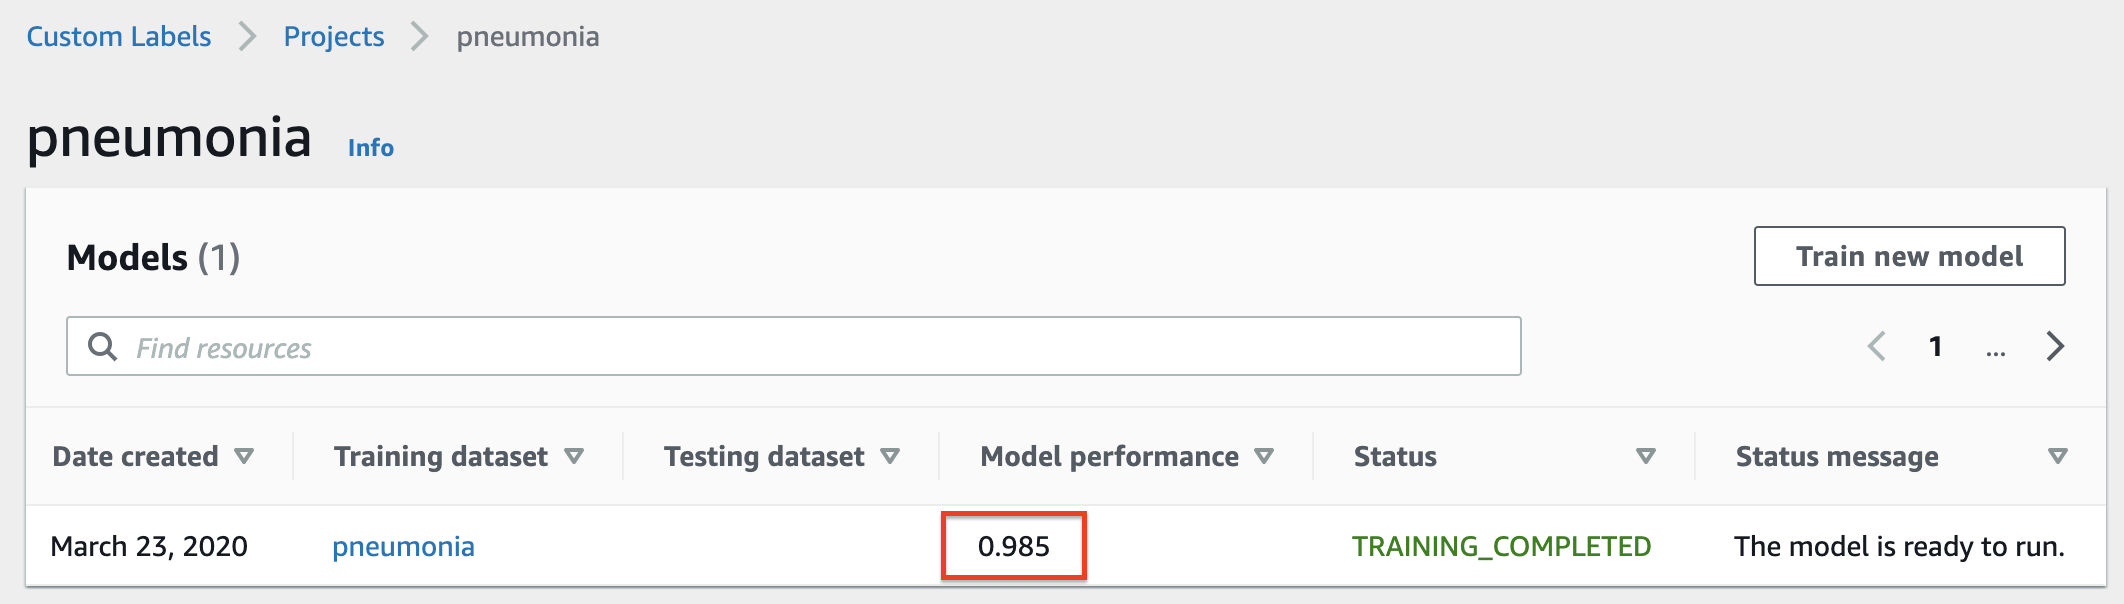This screenshot has height=604, width=2124.
Task: Go to the previous page arrow
Action: [x=1877, y=346]
